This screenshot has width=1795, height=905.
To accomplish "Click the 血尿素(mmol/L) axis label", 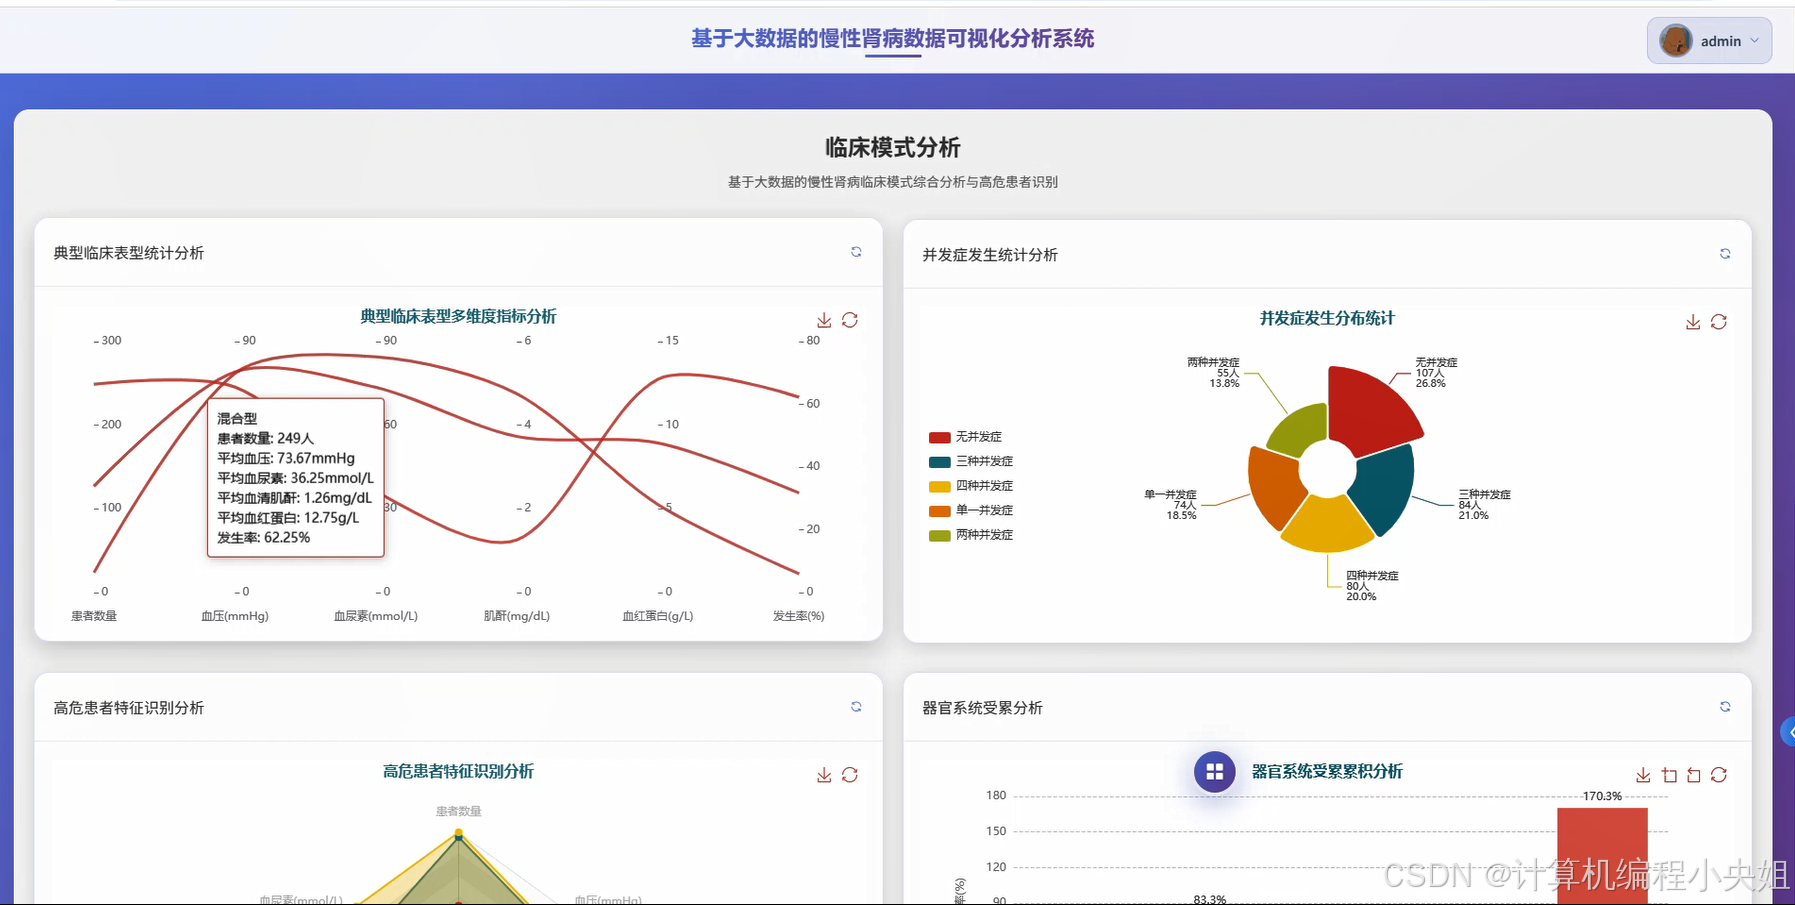I will (376, 616).
